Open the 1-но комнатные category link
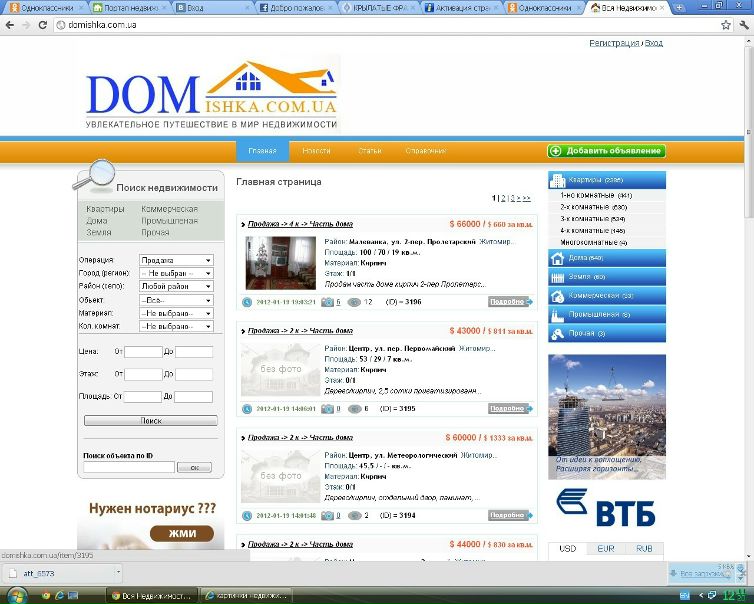This screenshot has height=604, width=754. (x=596, y=196)
